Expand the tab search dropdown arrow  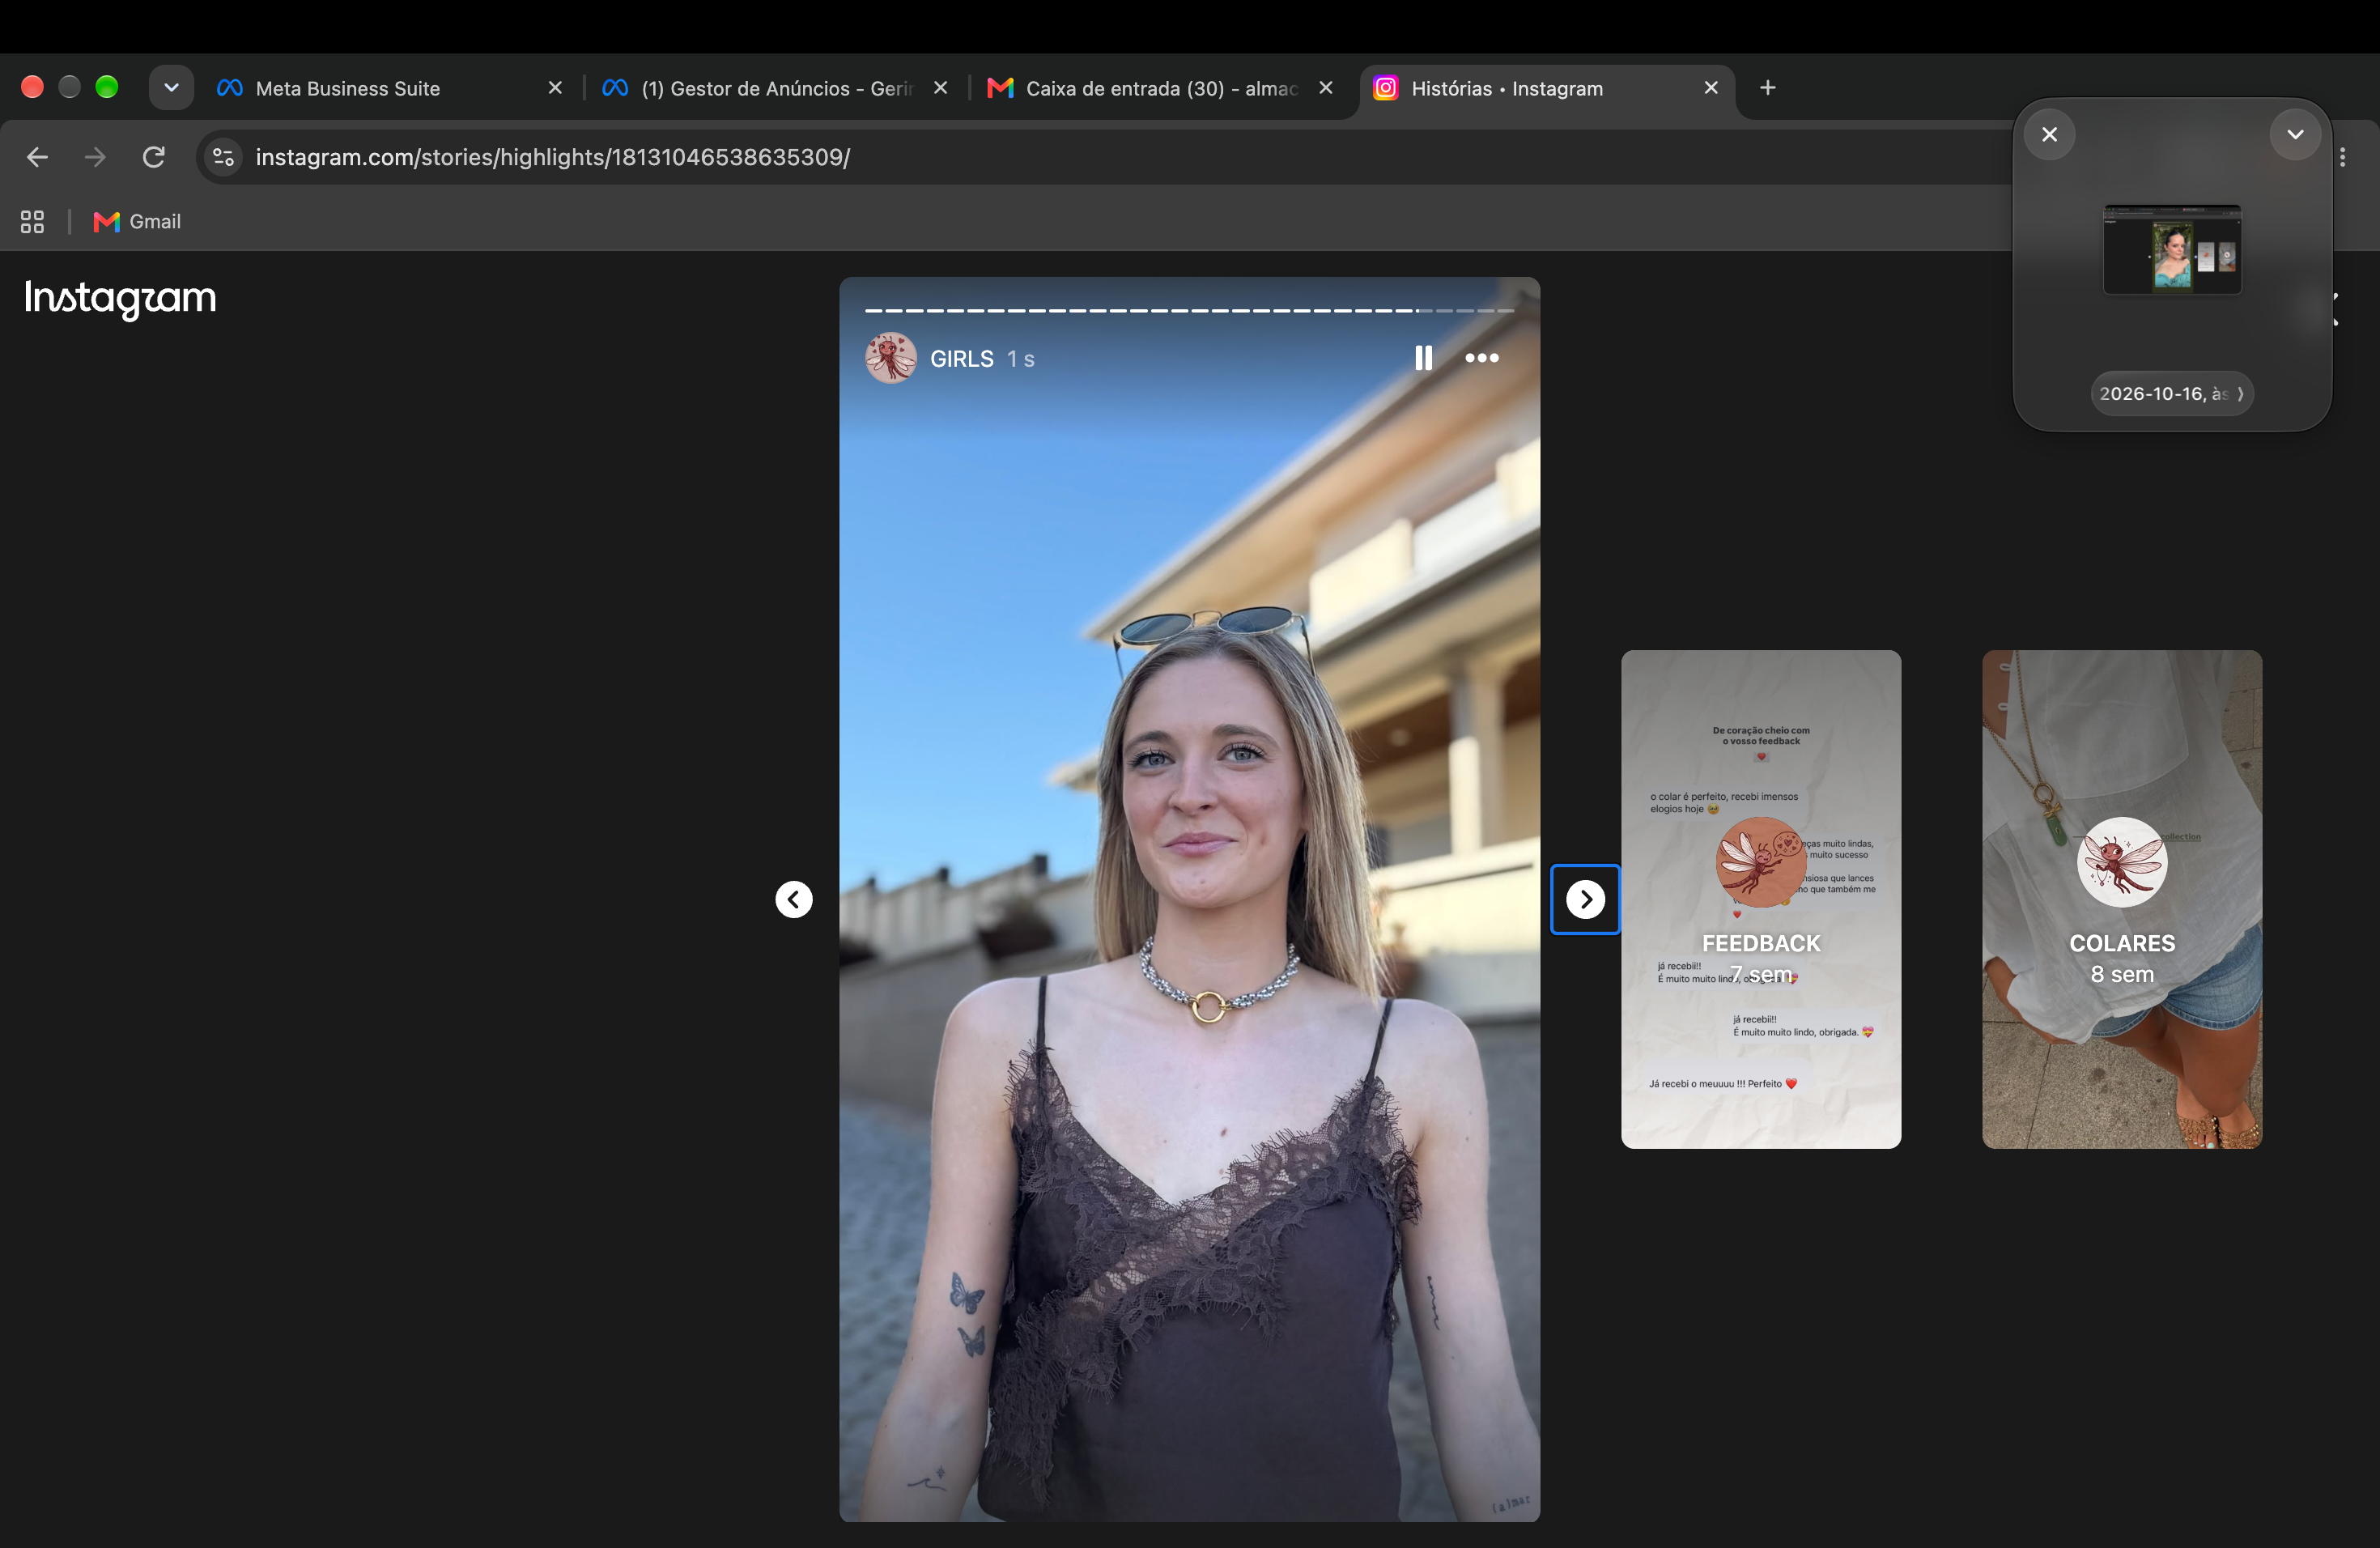(171, 88)
